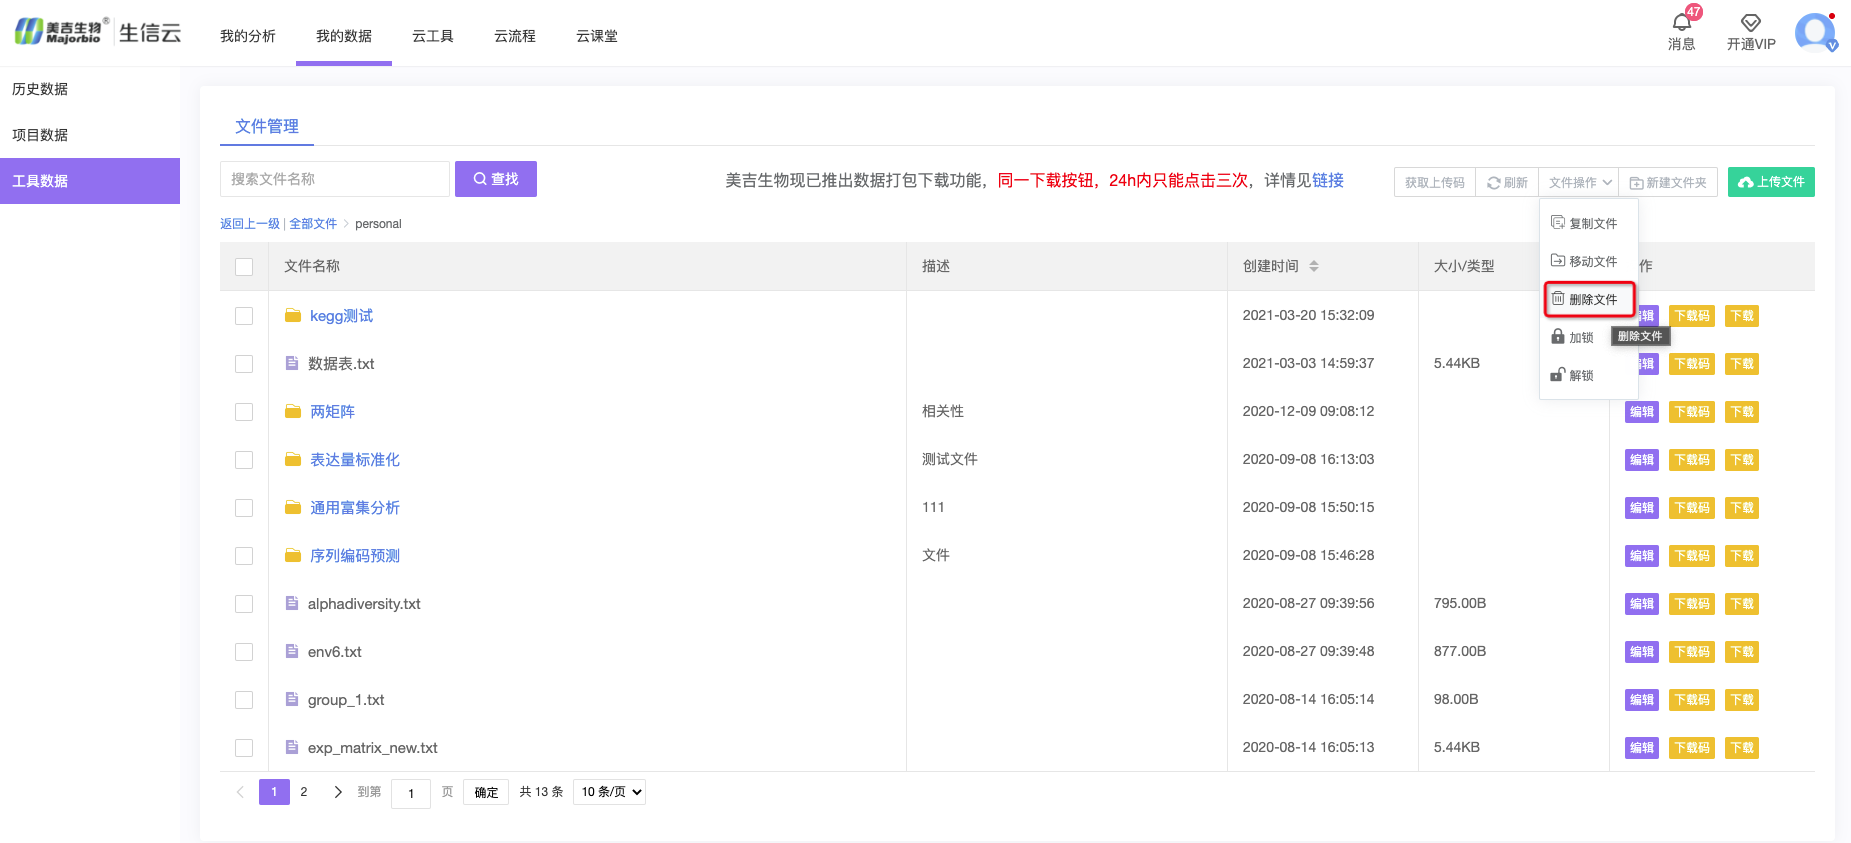This screenshot has width=1851, height=843.
Task: Click the 上传文件 upload button
Action: (x=1771, y=182)
